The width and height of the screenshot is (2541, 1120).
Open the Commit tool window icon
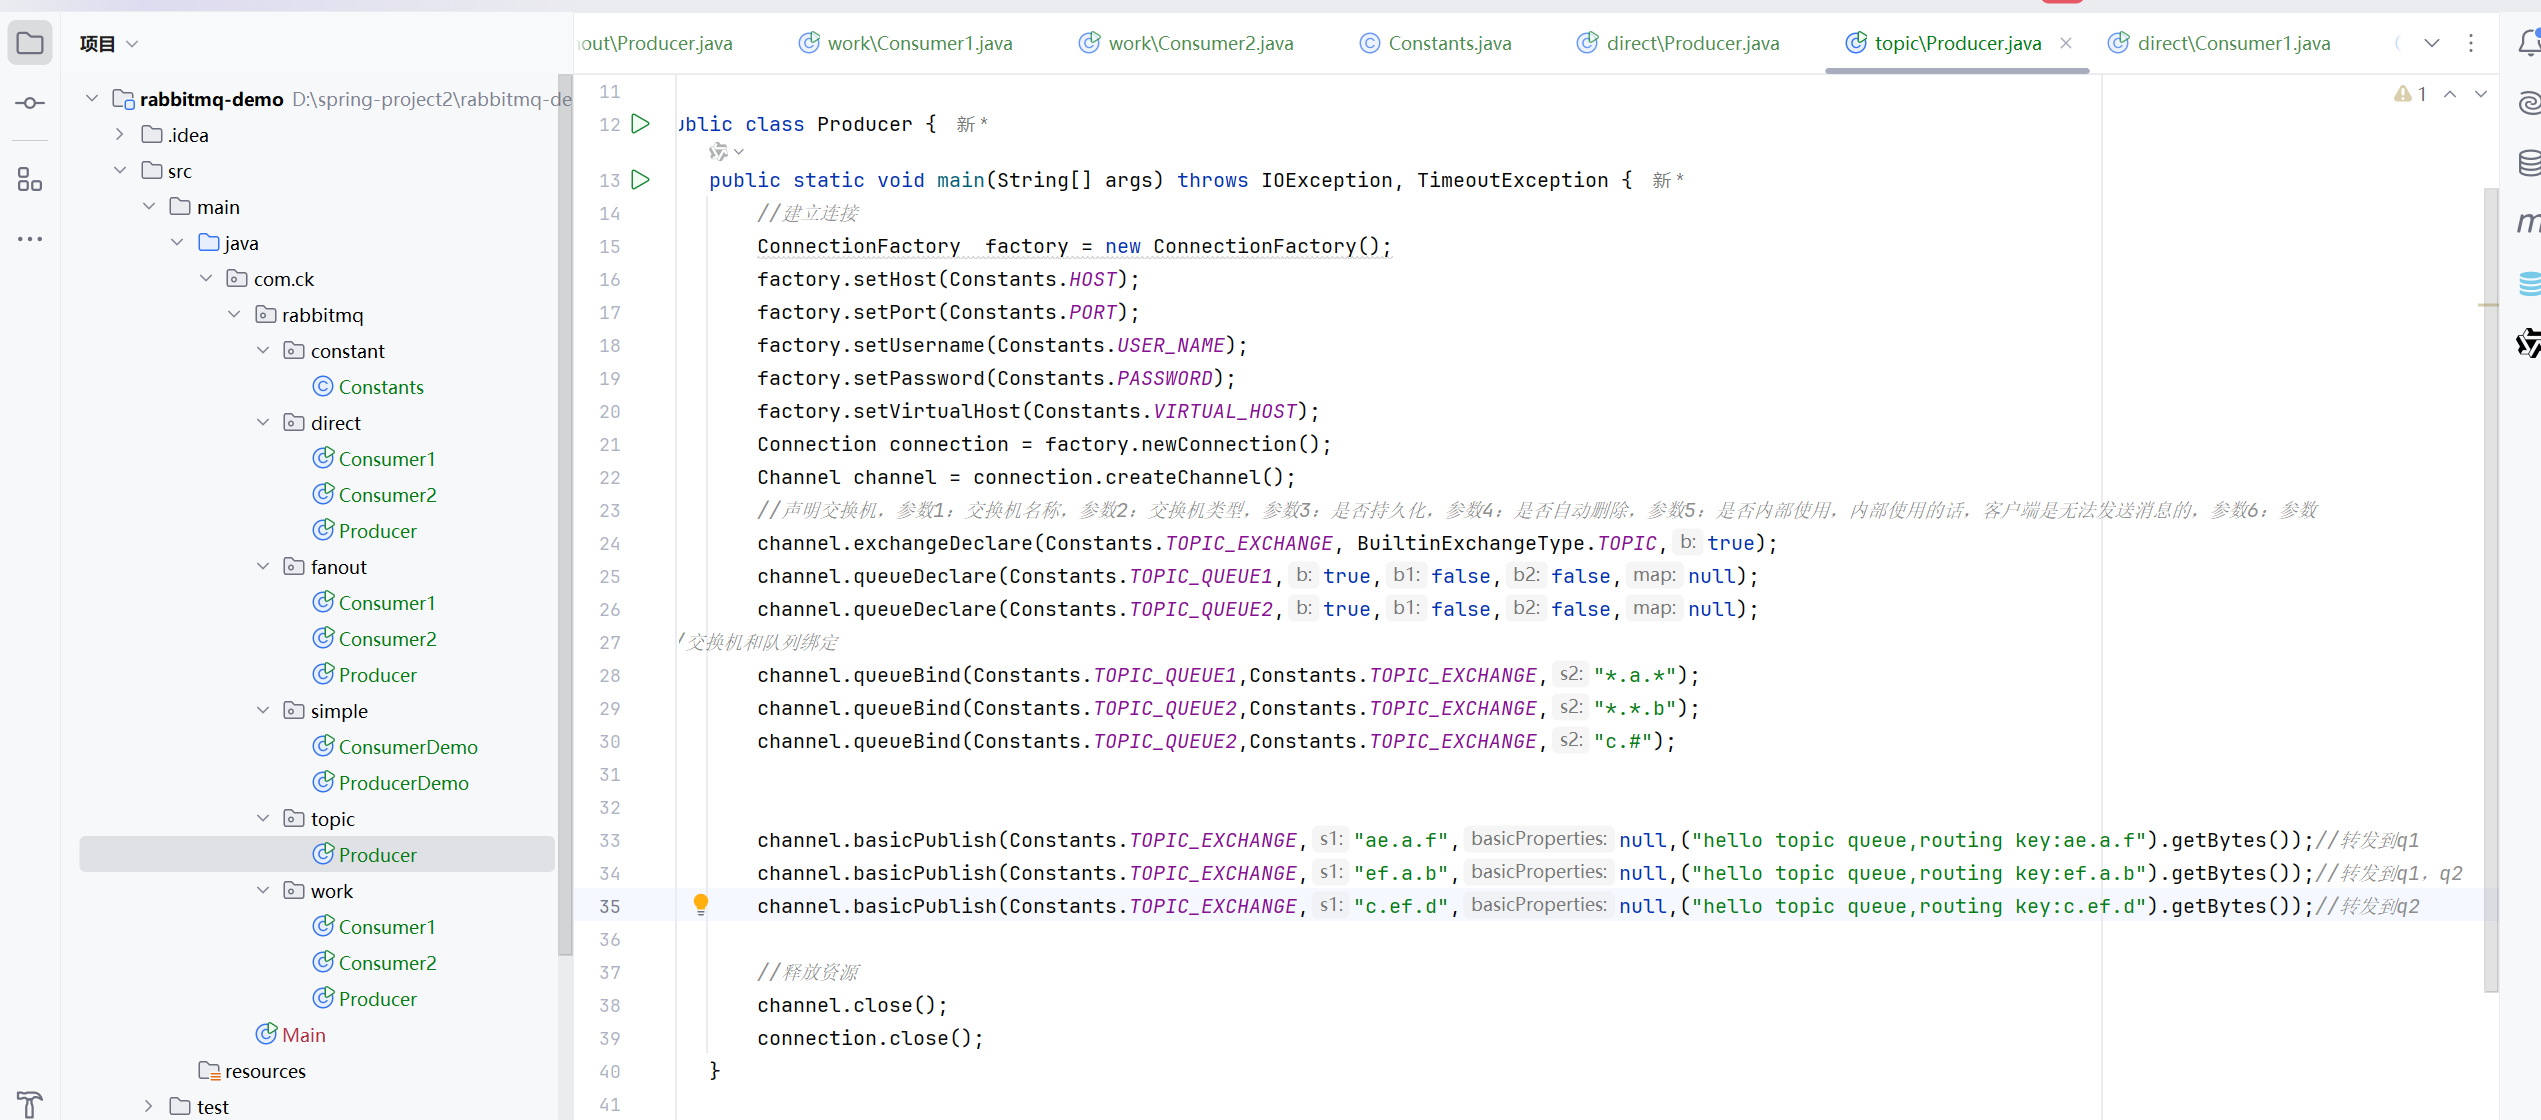pyautogui.click(x=30, y=103)
